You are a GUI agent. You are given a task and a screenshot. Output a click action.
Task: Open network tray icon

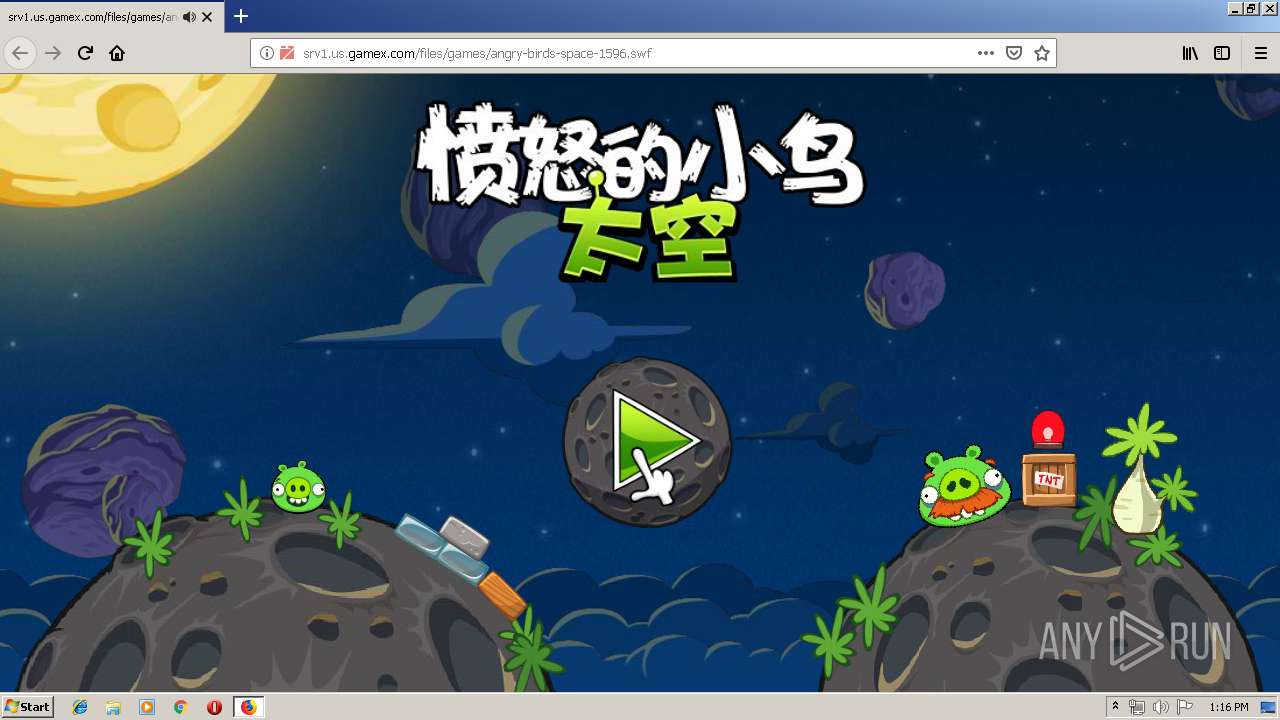coord(1137,707)
